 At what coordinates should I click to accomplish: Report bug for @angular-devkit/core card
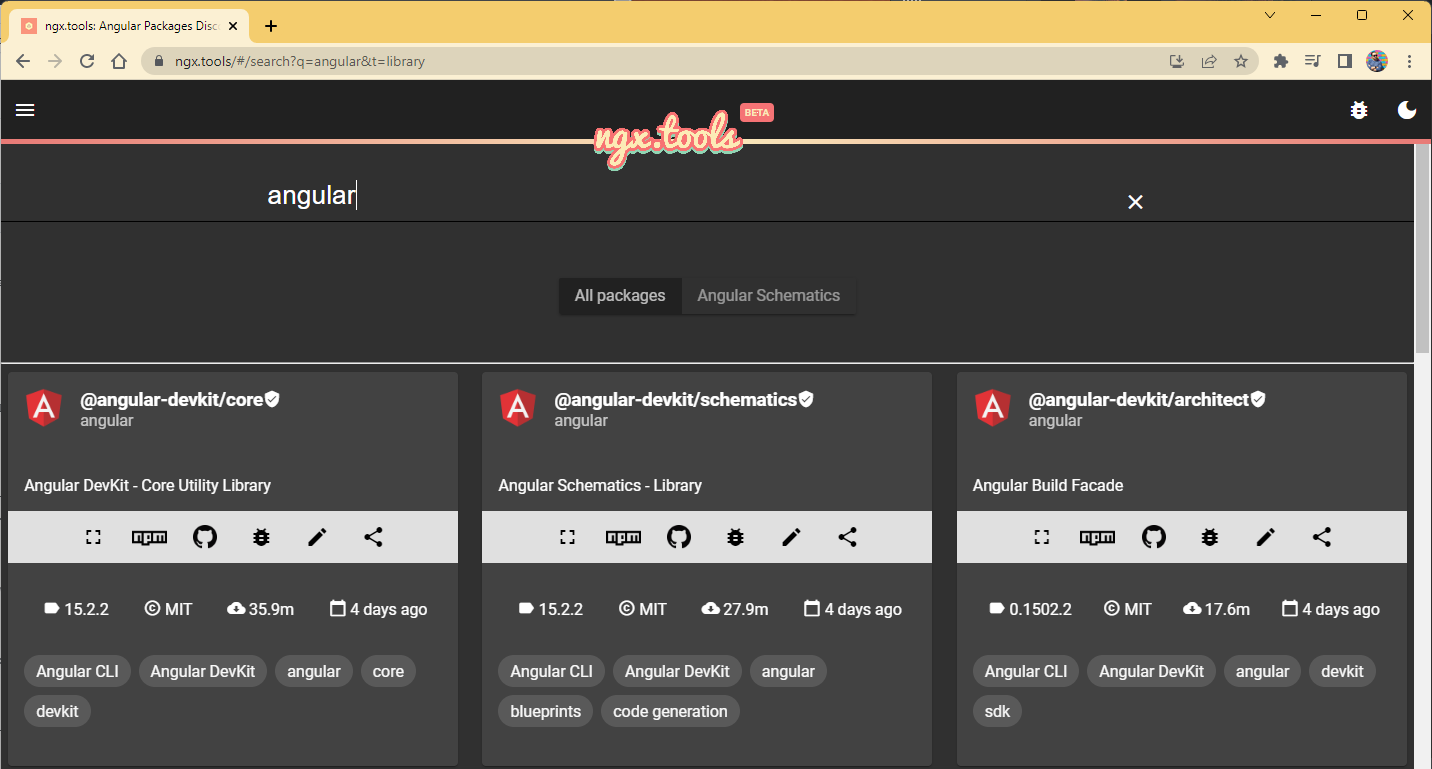(x=261, y=537)
